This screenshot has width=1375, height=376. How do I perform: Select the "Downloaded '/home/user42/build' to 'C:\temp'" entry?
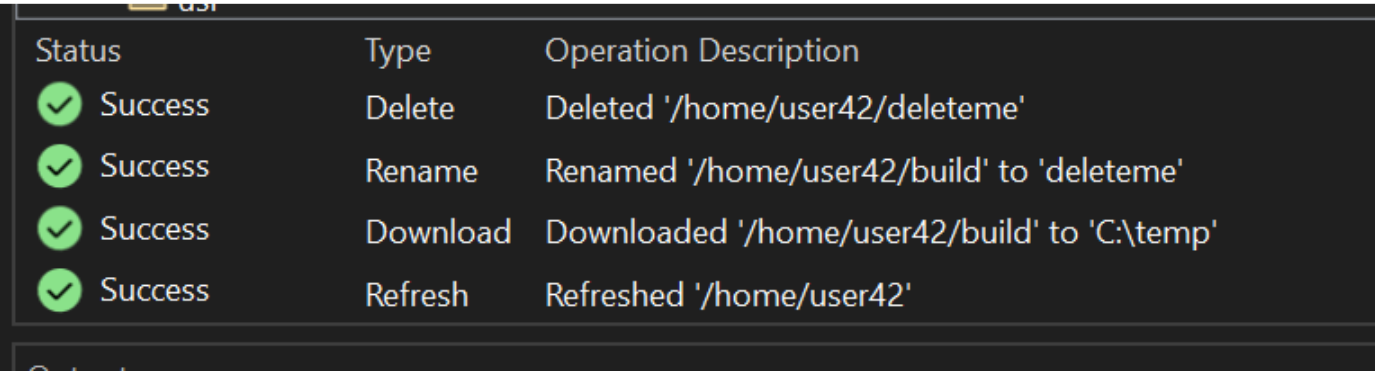[x=880, y=233]
